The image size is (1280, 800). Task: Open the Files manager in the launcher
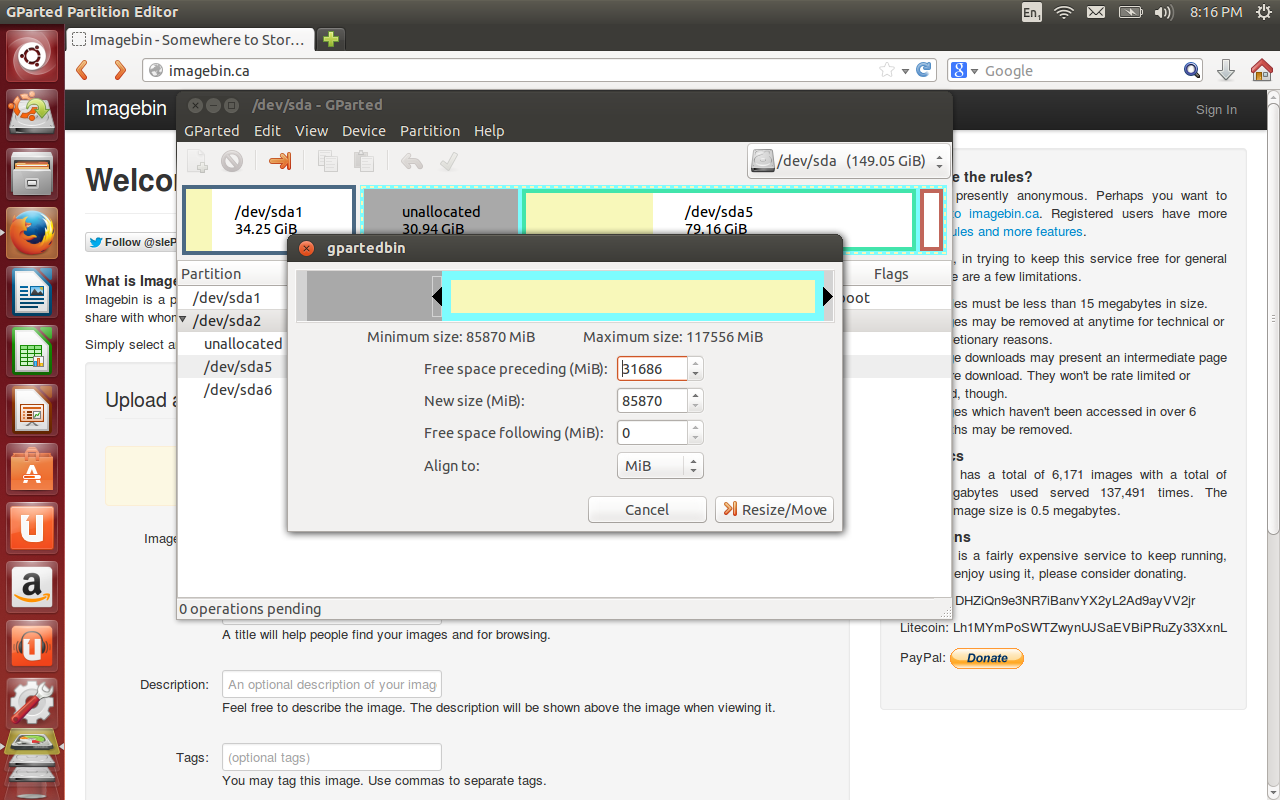[x=32, y=175]
